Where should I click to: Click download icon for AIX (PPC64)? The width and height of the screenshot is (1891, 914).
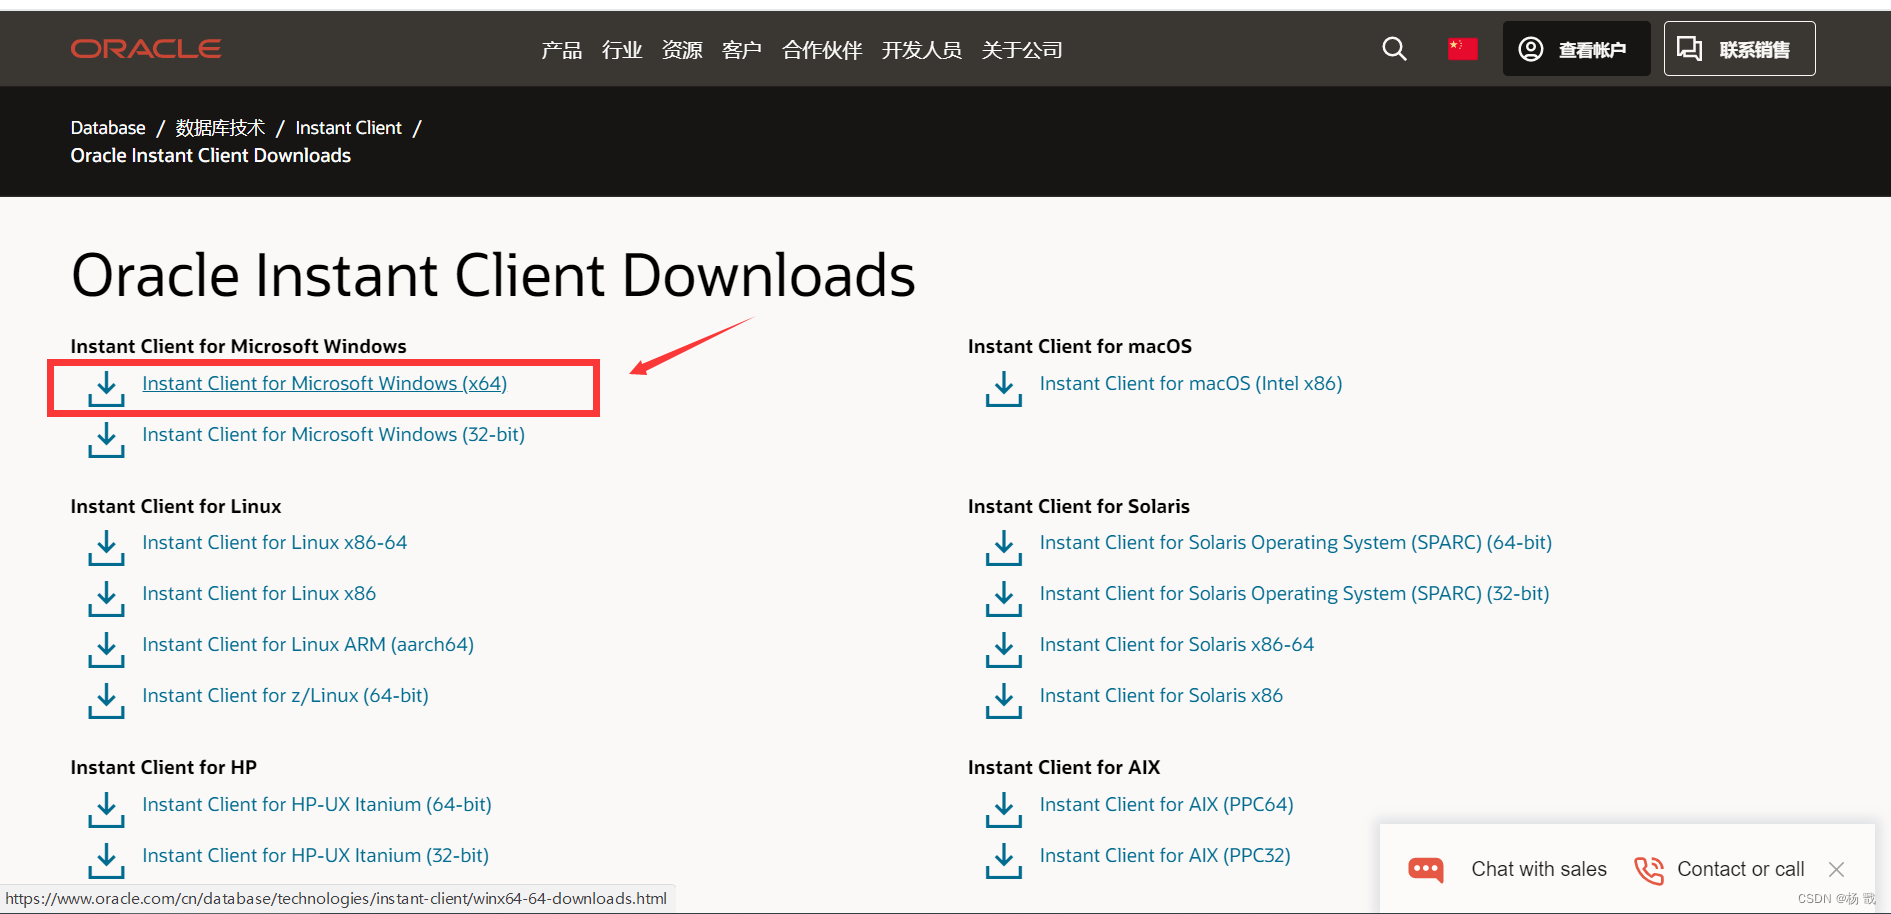(x=1004, y=810)
